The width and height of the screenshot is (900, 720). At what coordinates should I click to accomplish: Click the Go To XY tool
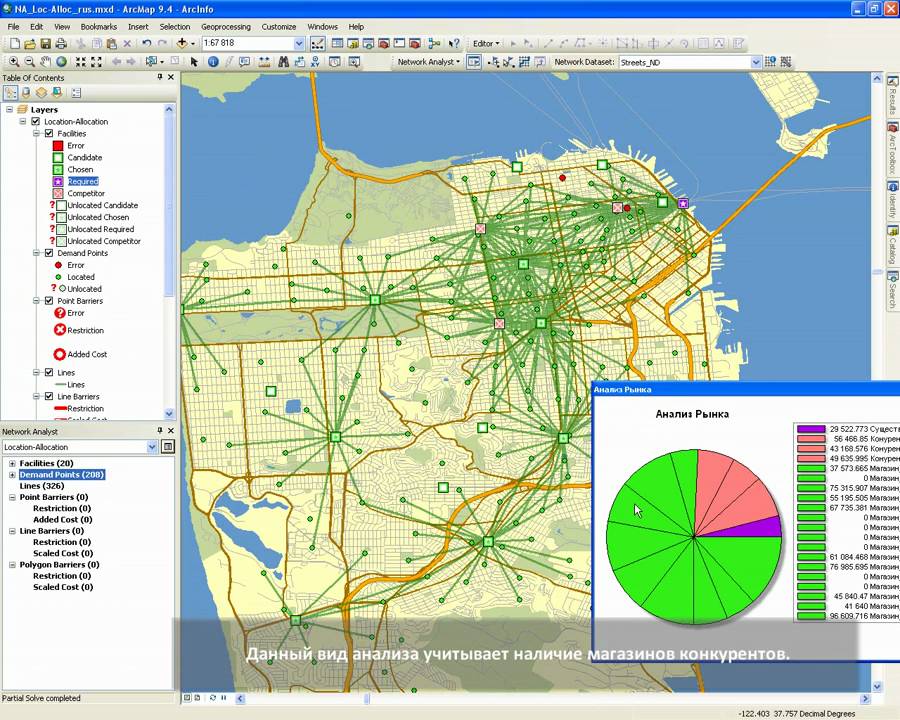[x=315, y=61]
